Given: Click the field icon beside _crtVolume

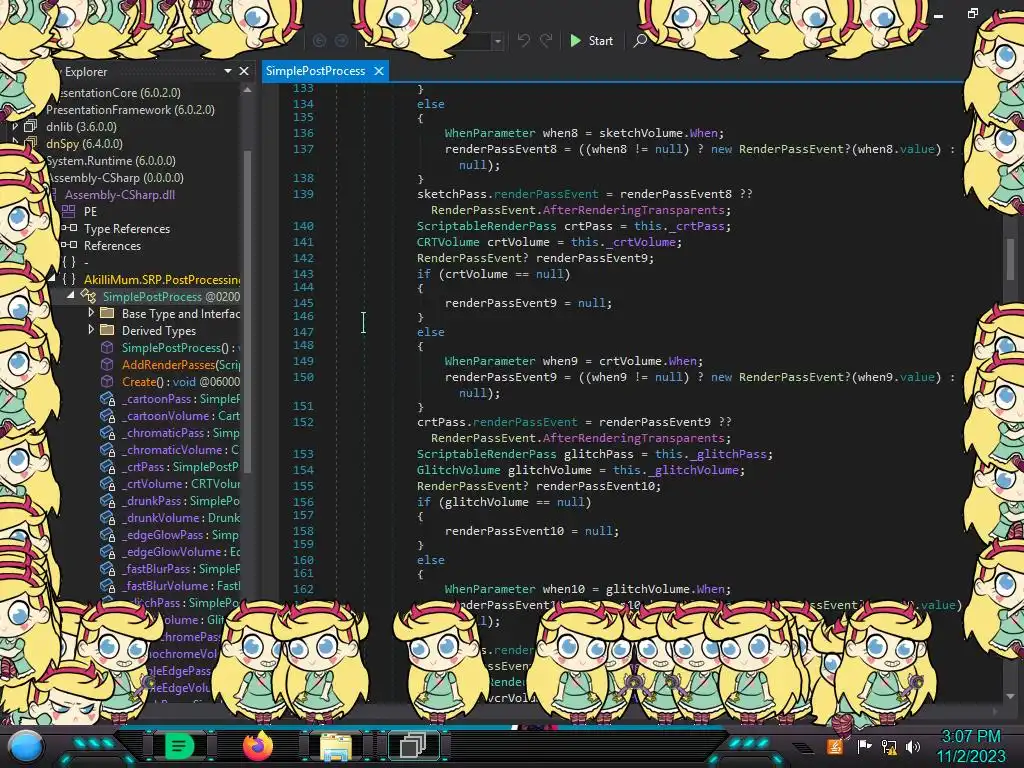Looking at the screenshot, I should (108, 483).
